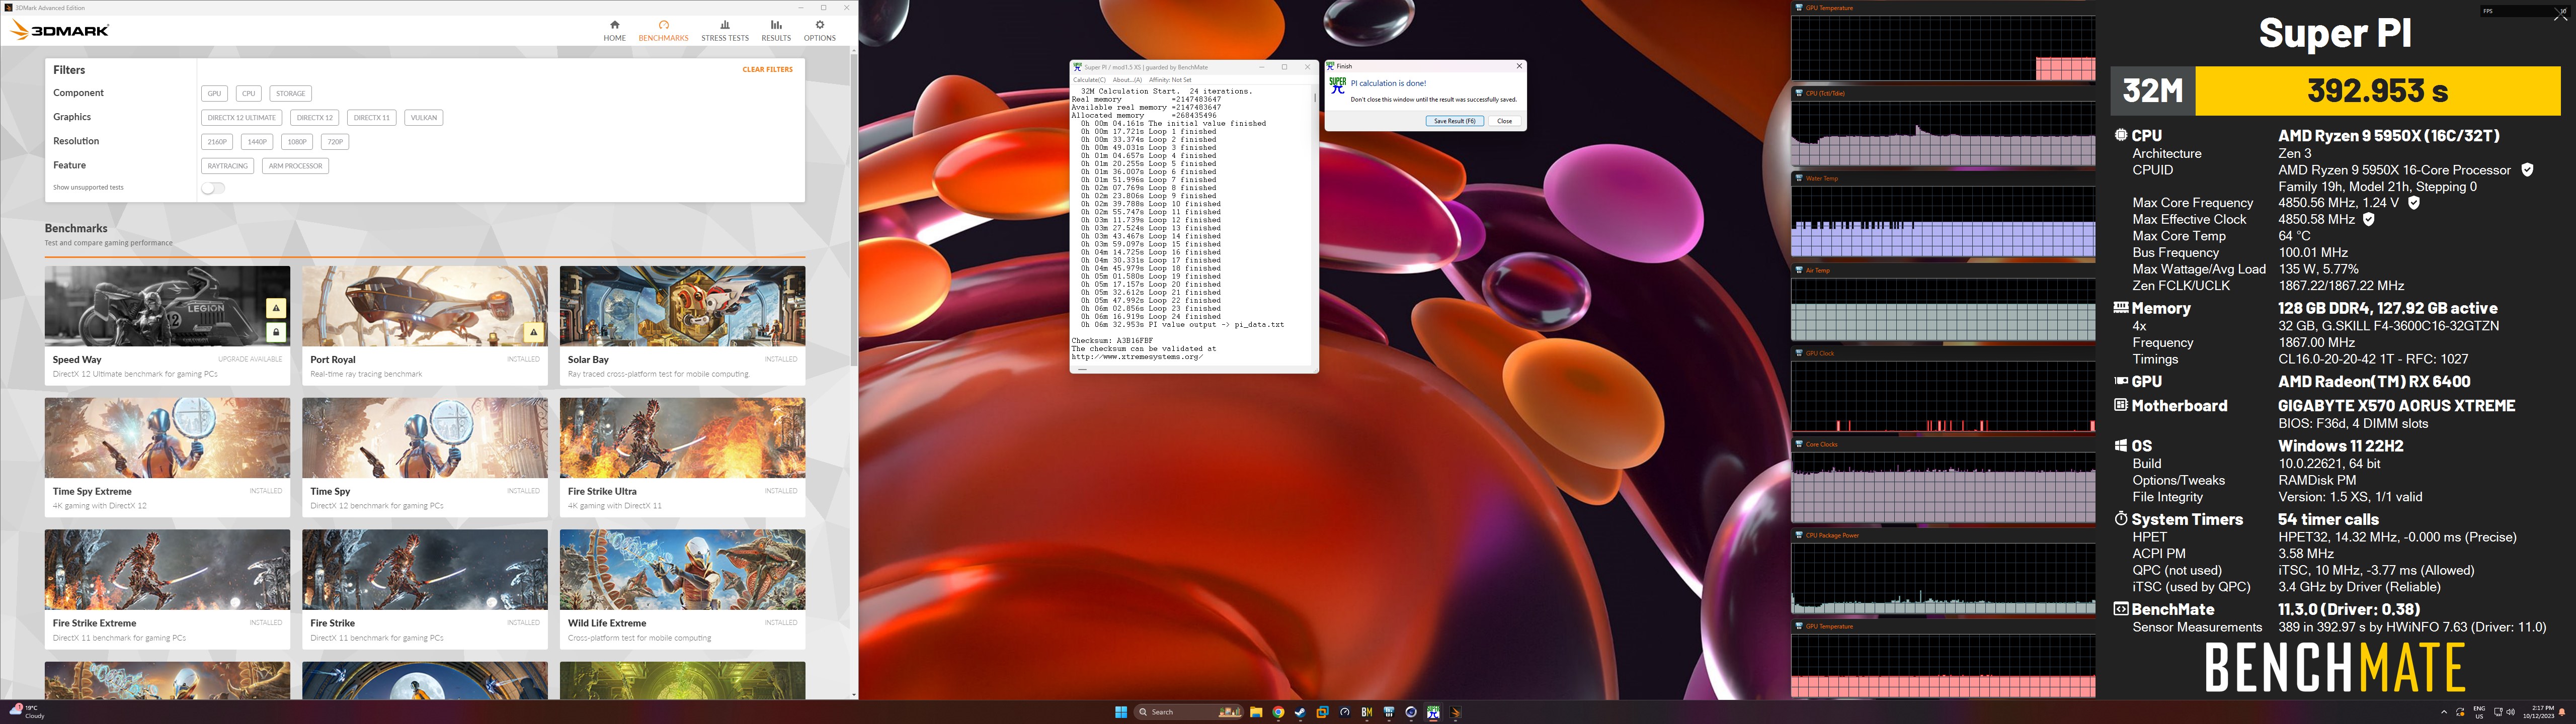This screenshot has height=724, width=2576.
Task: Switch to Super PI on the taskbar
Action: (x=1433, y=712)
